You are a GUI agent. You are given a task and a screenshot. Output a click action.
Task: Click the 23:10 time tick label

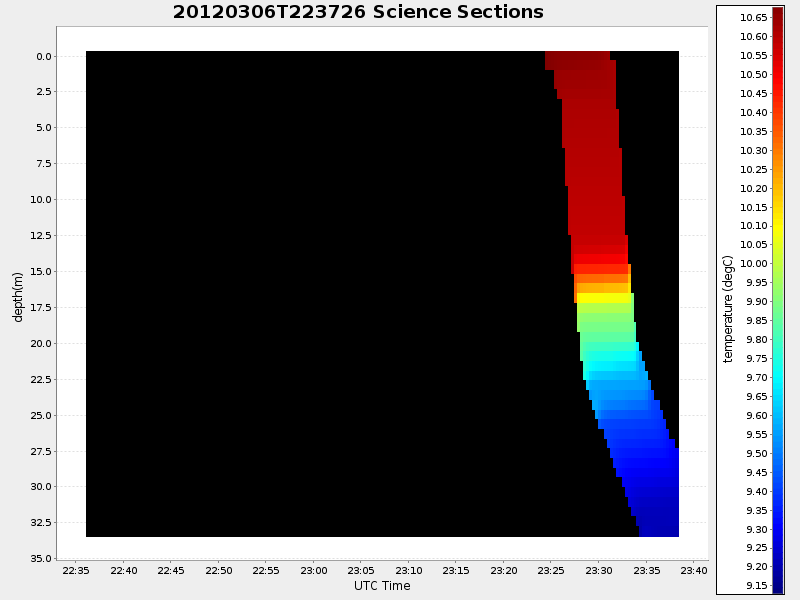click(409, 570)
